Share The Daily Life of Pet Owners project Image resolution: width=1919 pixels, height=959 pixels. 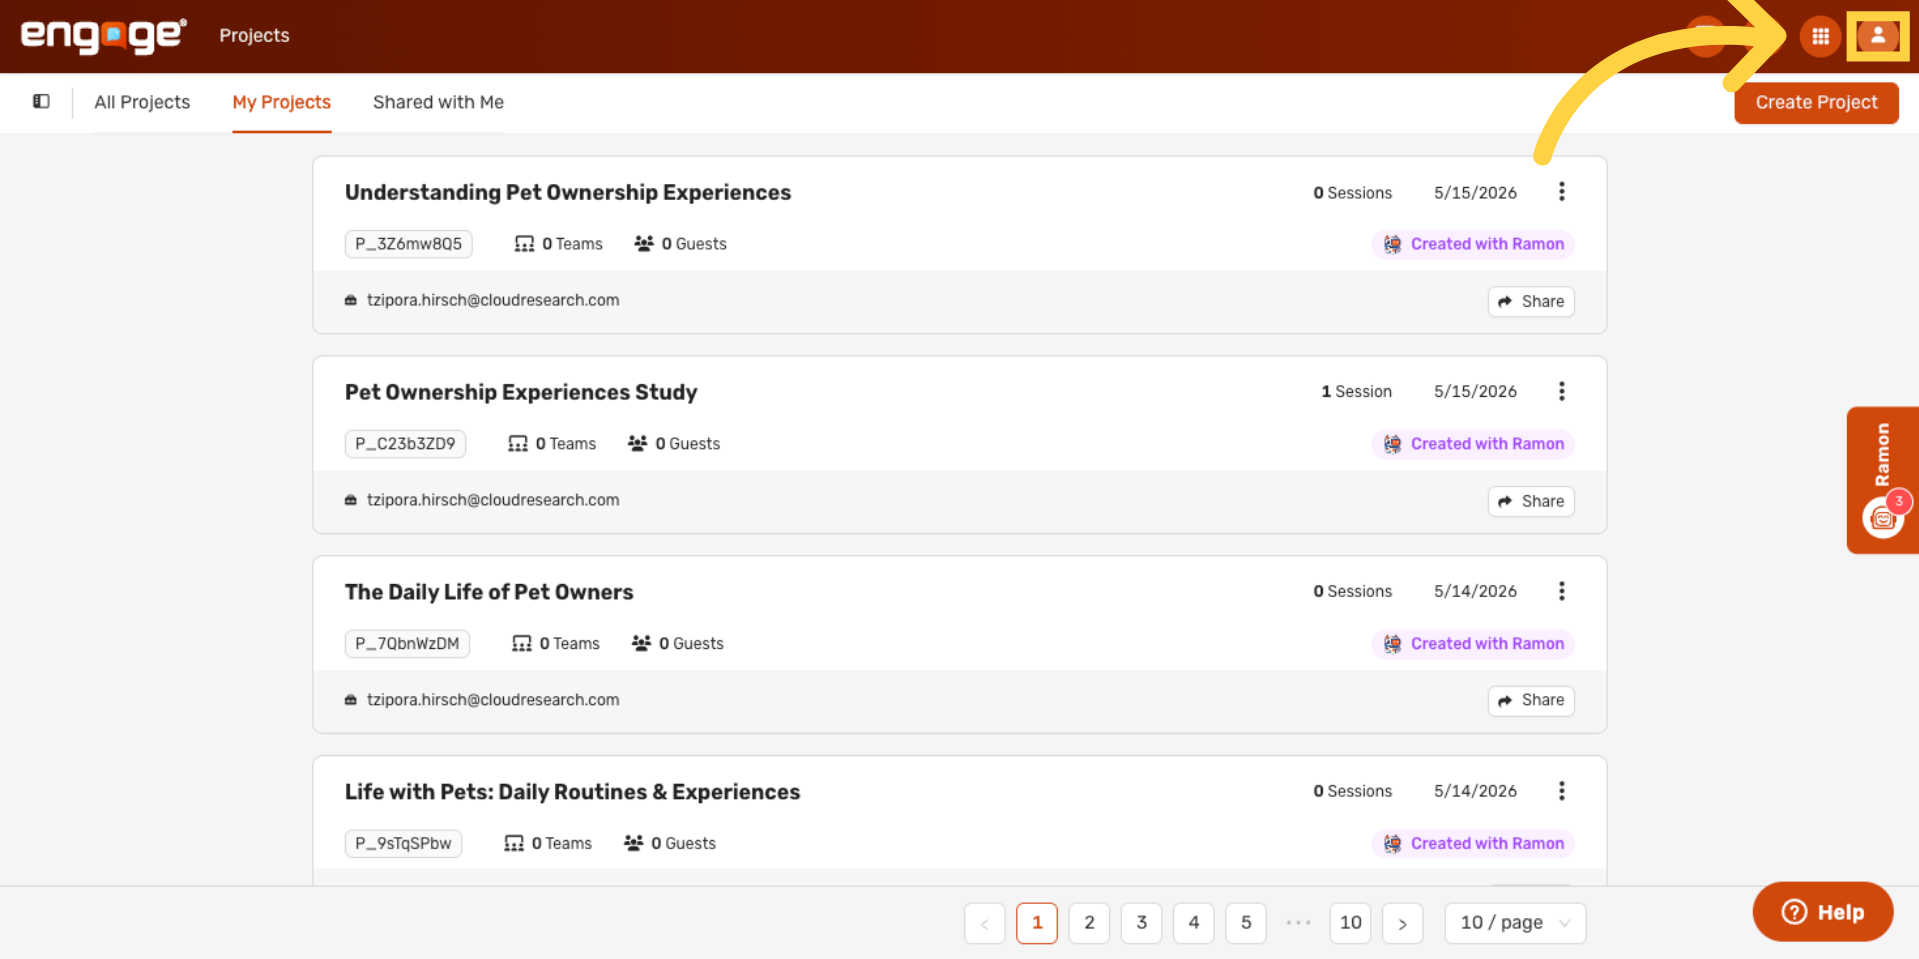click(x=1531, y=700)
